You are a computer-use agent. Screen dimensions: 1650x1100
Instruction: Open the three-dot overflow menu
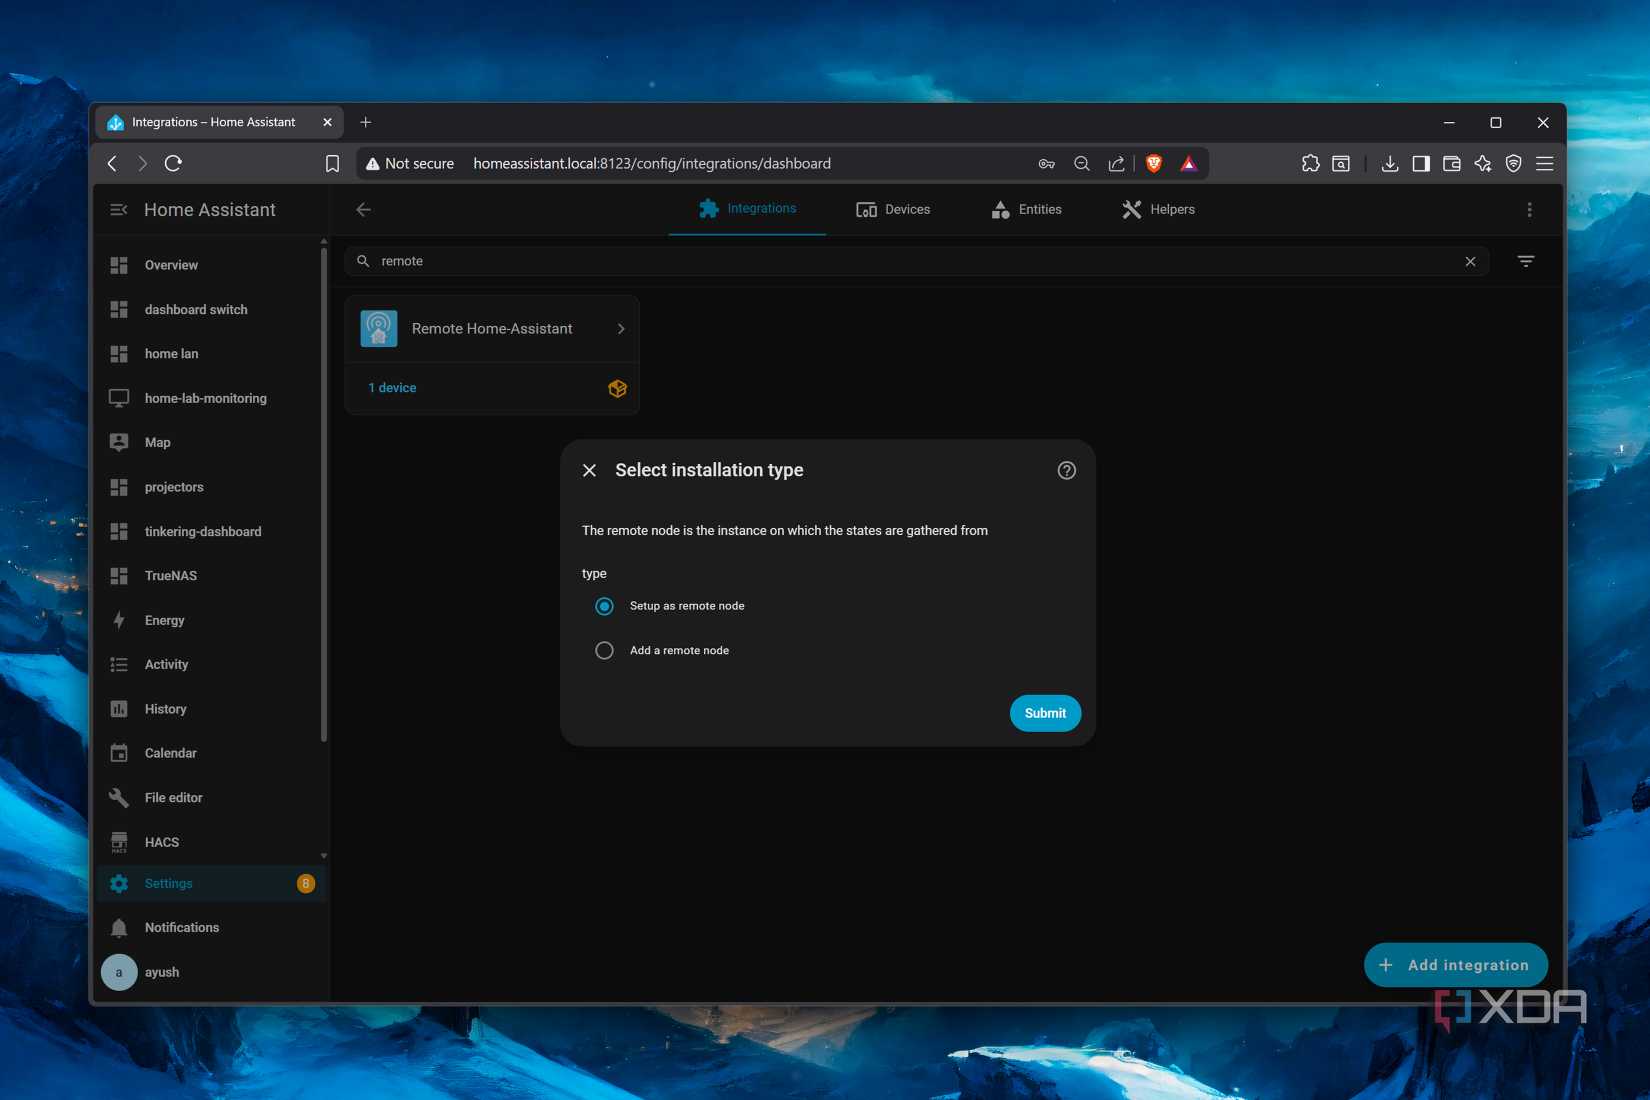1529,209
